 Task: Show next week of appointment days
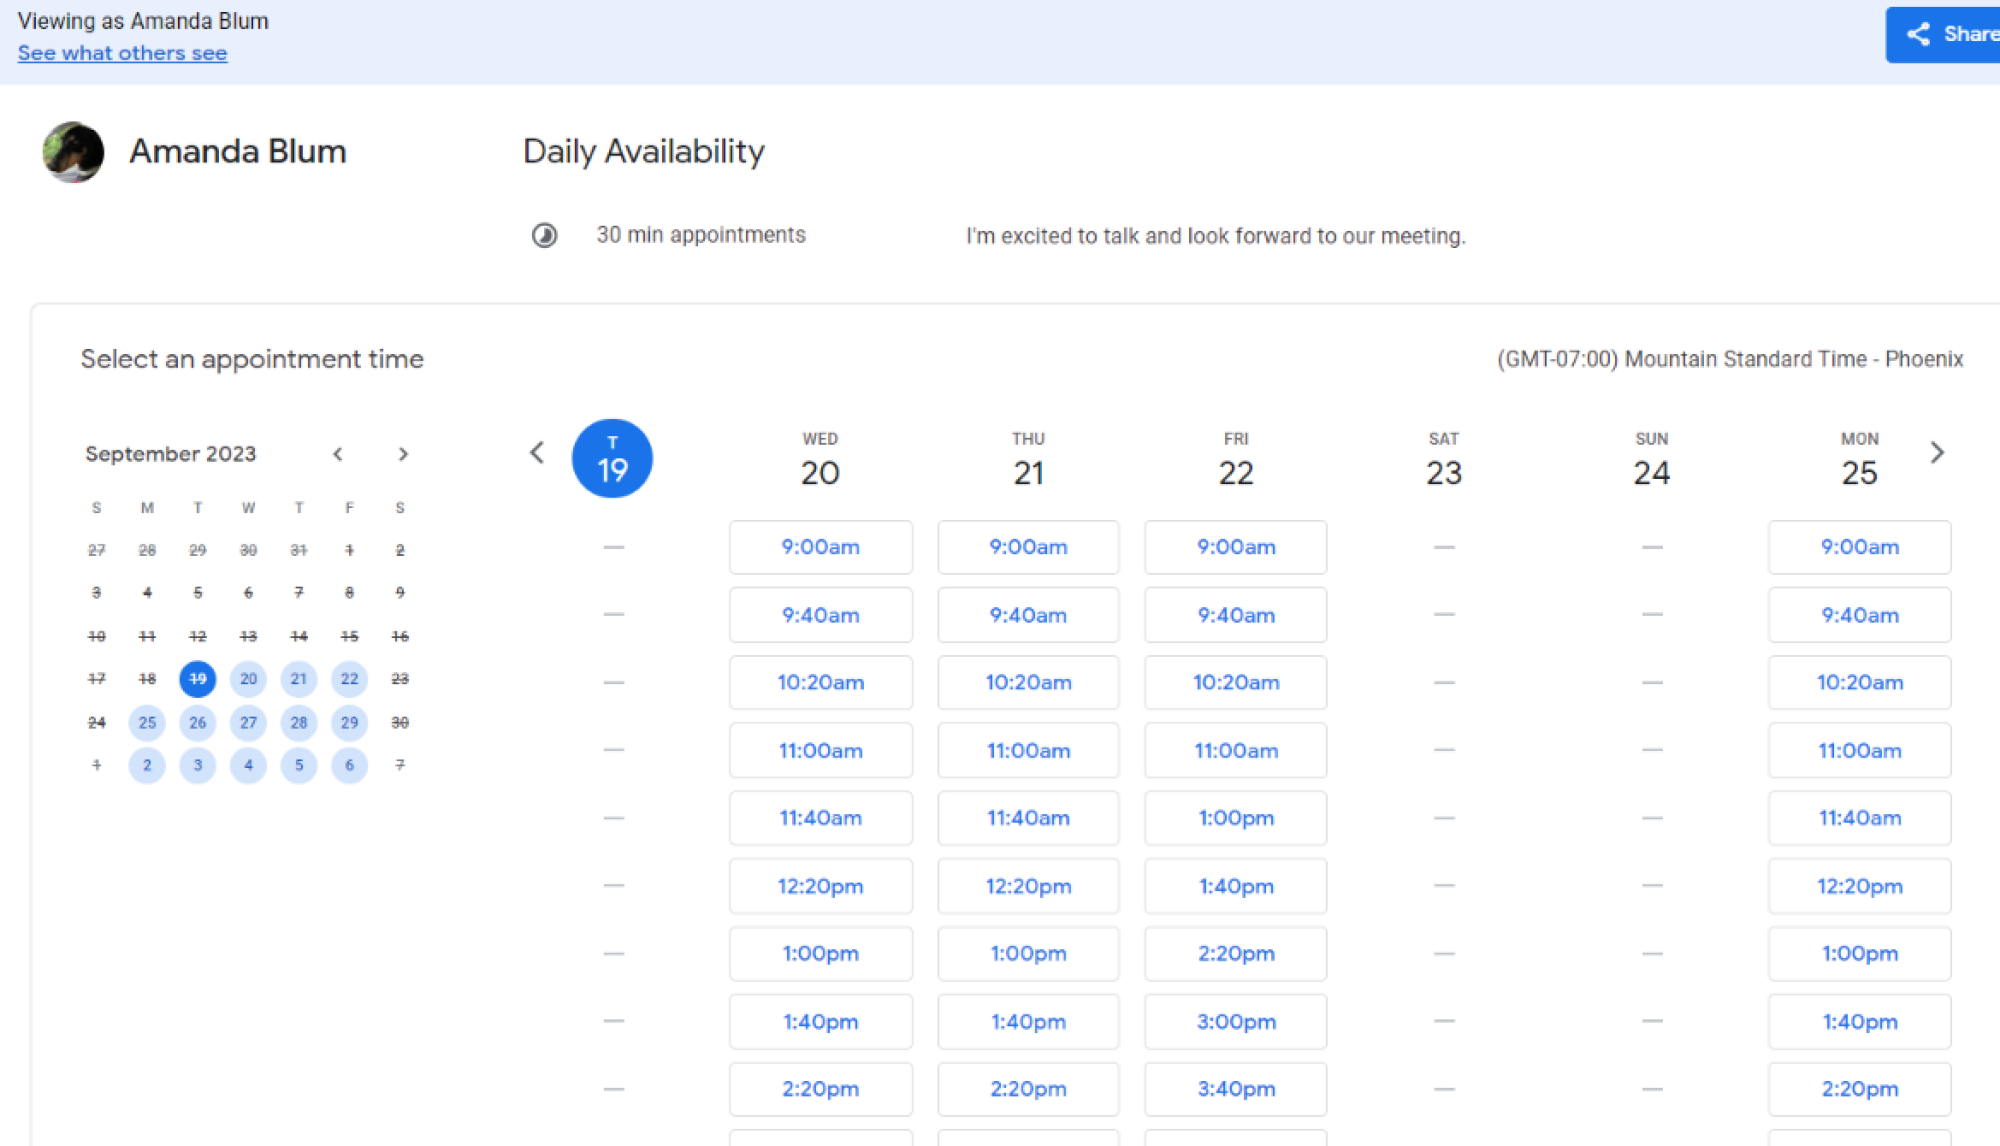click(1937, 453)
